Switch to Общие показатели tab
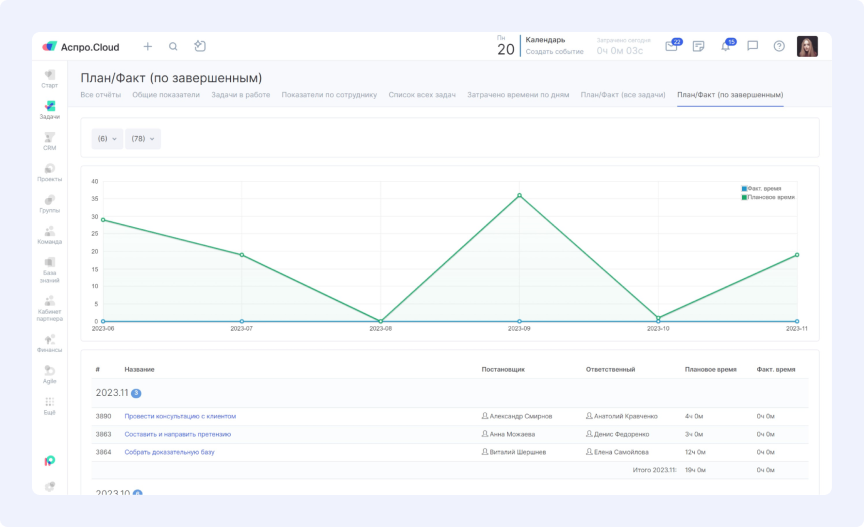Viewport: 864px width, 527px height. click(x=166, y=95)
